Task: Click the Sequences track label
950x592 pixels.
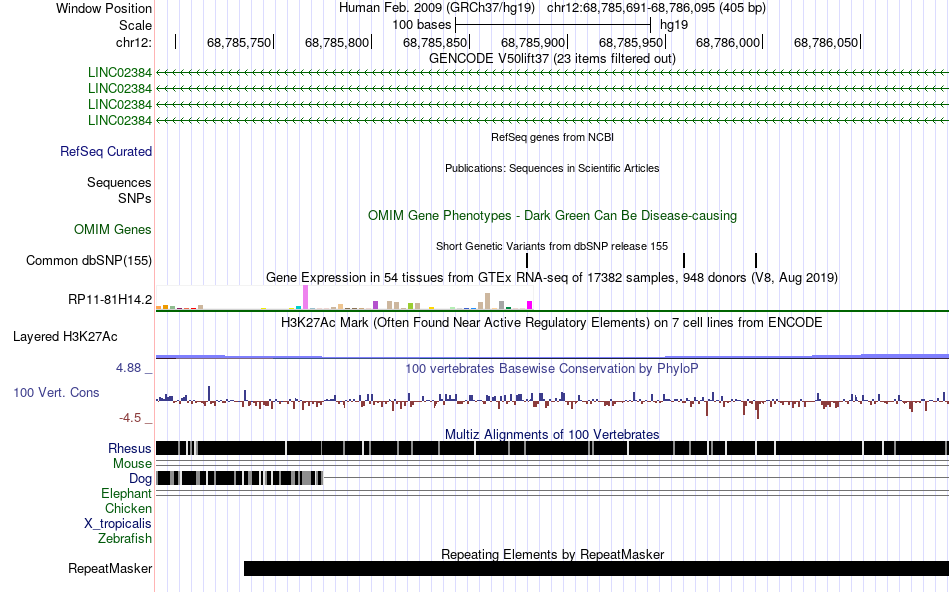Action: click(x=119, y=182)
